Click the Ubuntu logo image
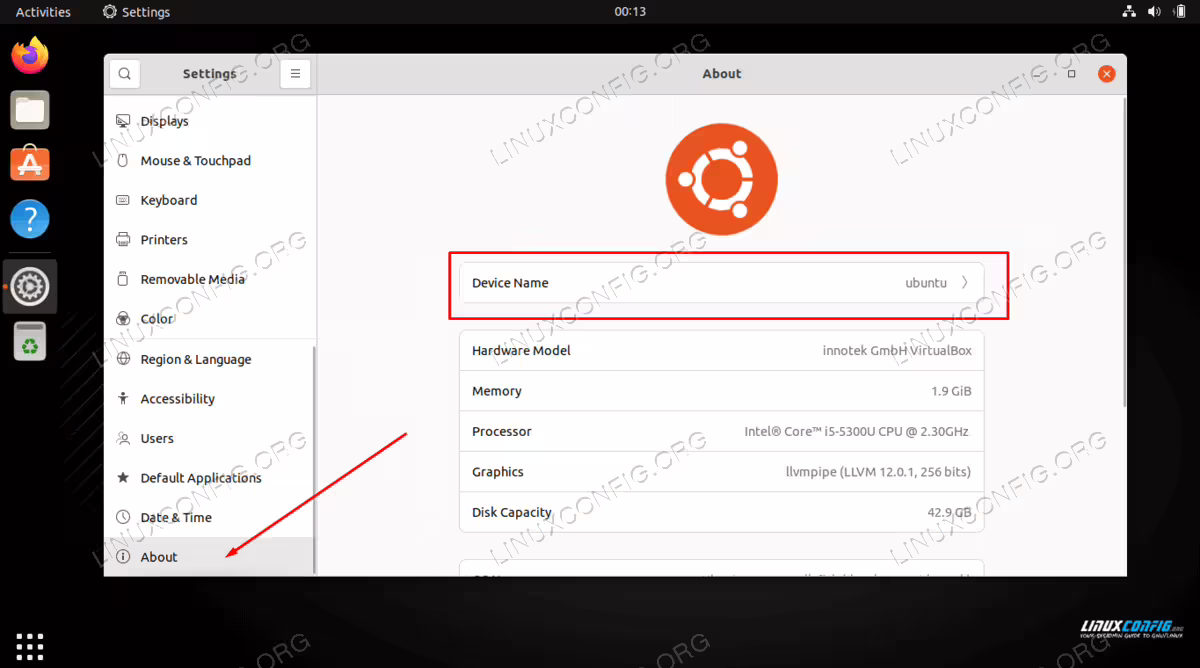The height and width of the screenshot is (668, 1200). point(721,179)
